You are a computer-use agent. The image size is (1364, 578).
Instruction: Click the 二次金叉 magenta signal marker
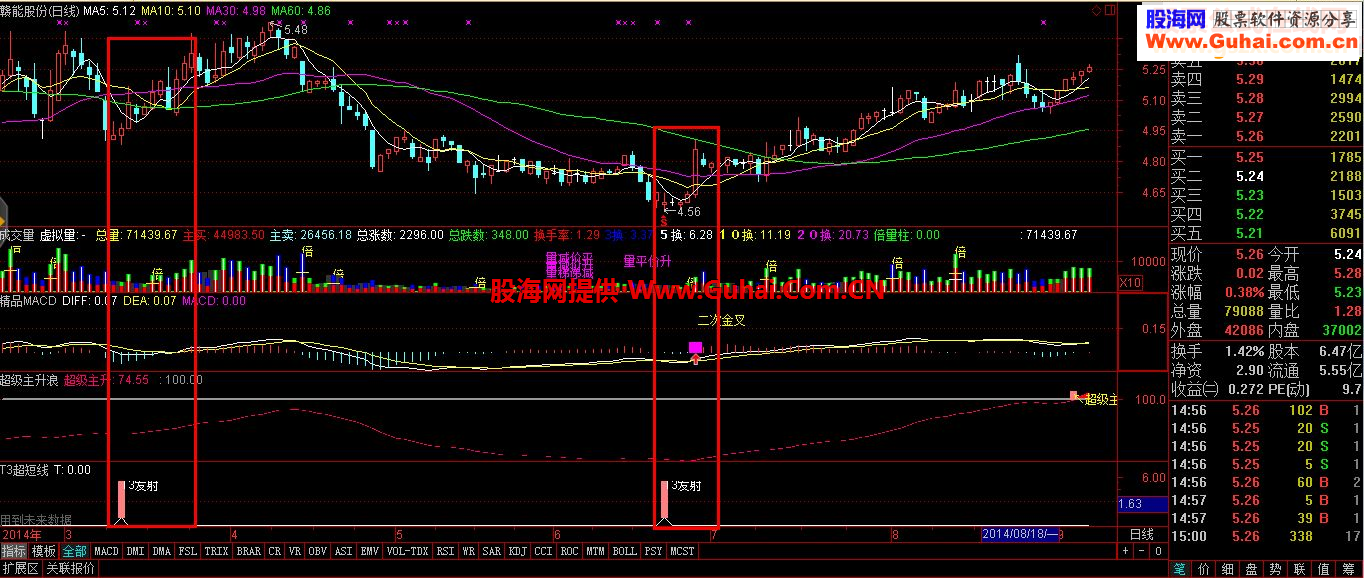(x=695, y=347)
